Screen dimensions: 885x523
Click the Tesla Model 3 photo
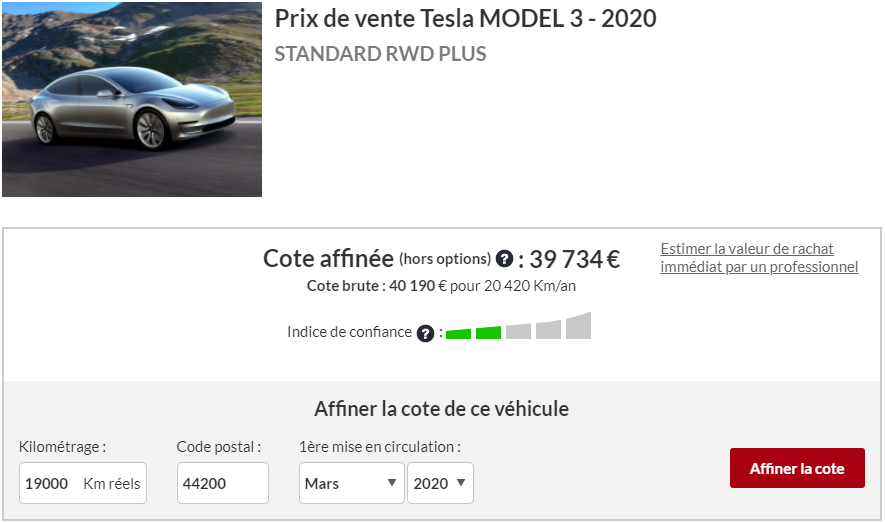132,99
